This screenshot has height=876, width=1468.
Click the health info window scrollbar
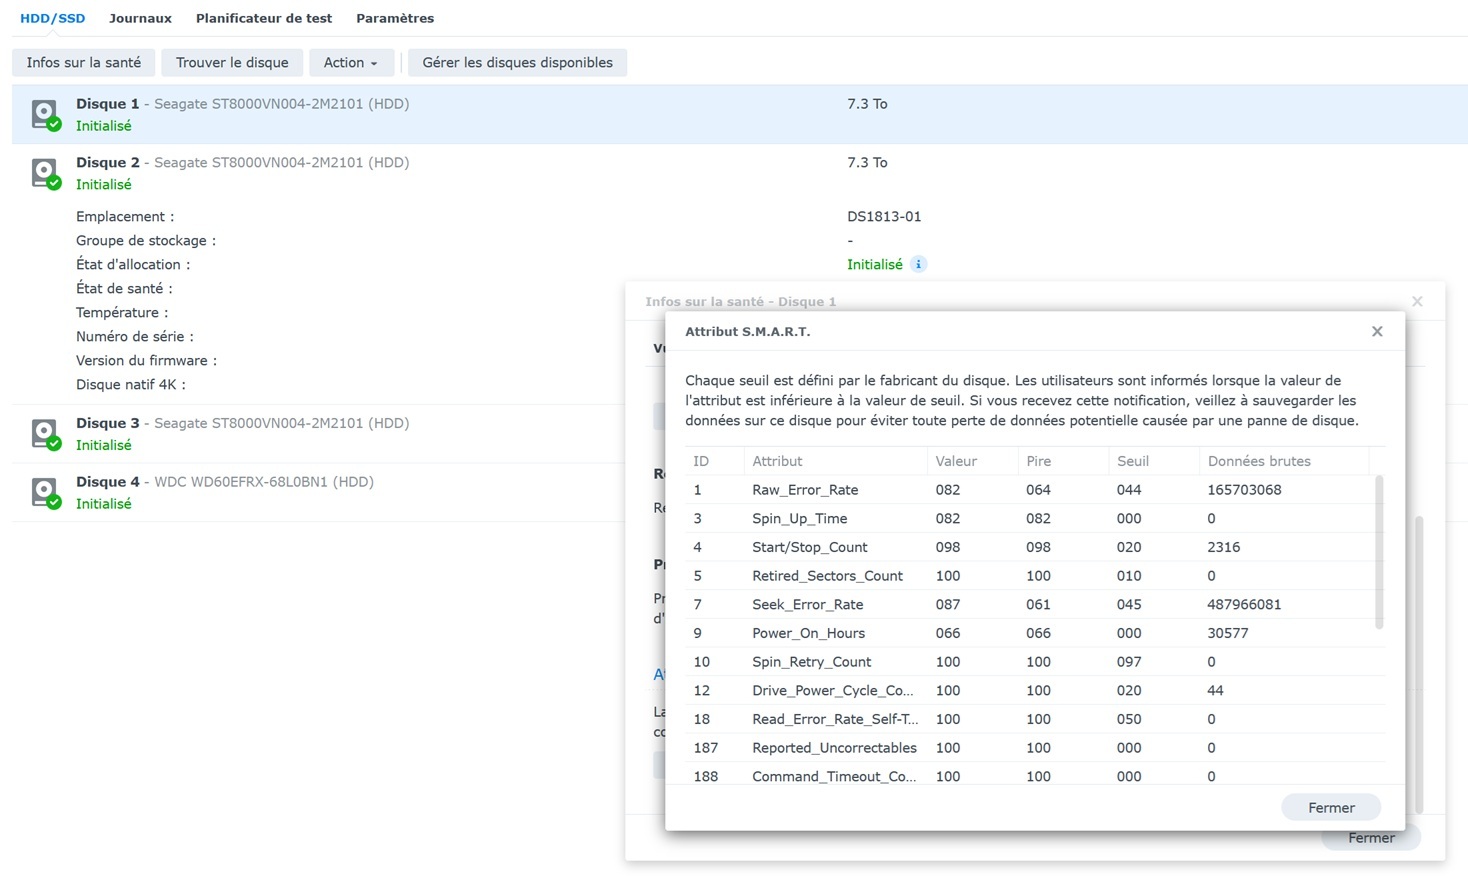[x=1419, y=664]
